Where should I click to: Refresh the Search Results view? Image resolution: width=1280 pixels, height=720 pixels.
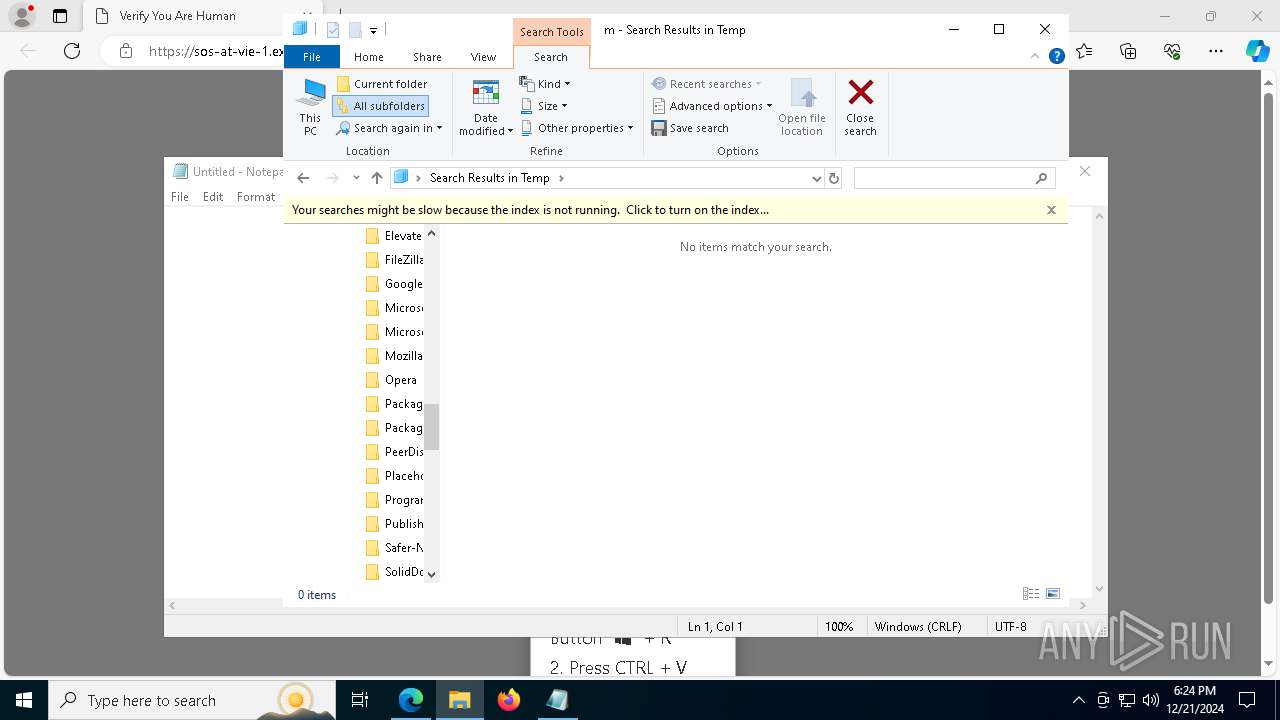834,178
